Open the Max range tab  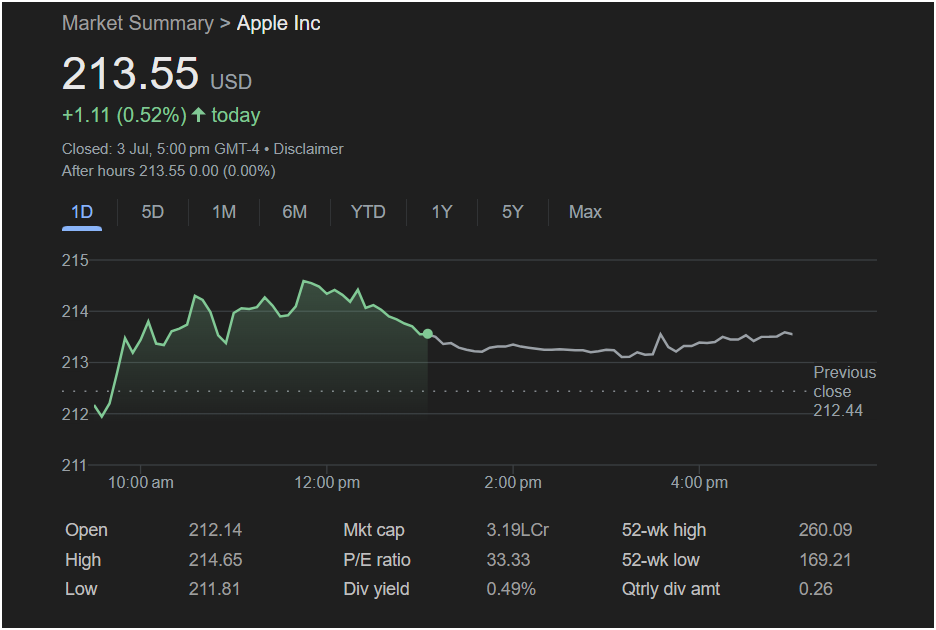(x=585, y=212)
